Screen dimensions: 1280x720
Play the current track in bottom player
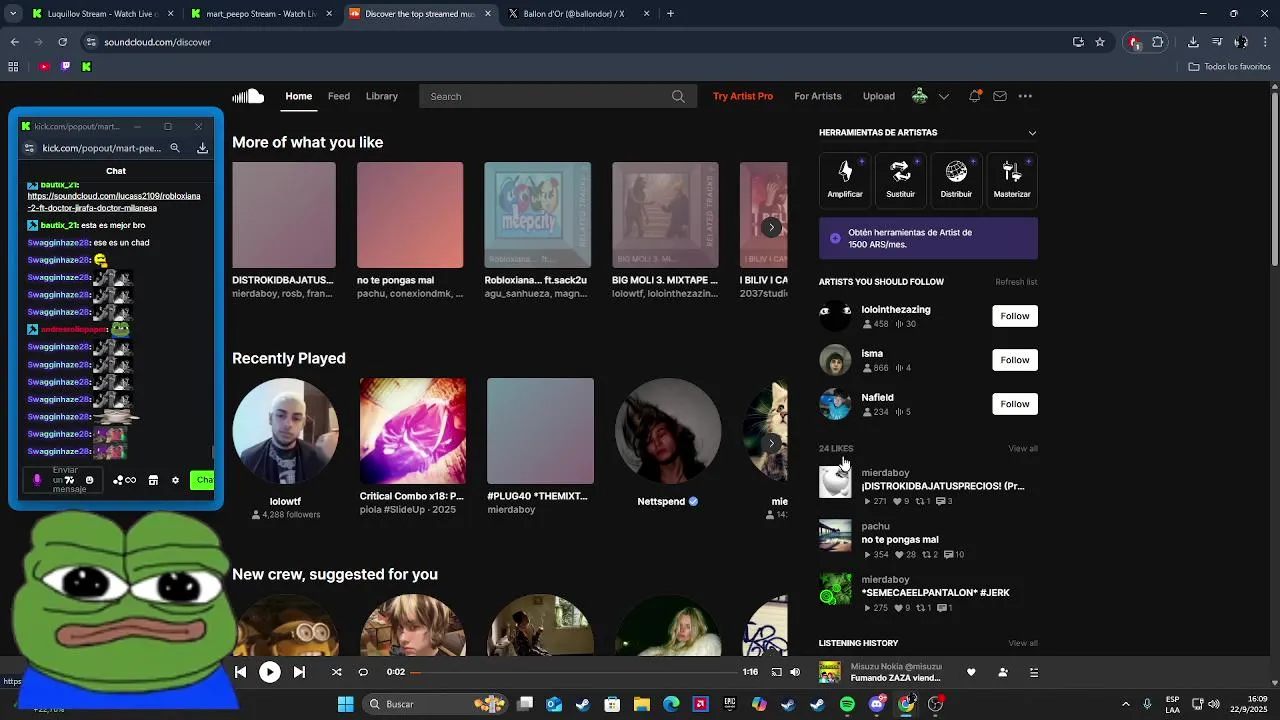pos(270,672)
